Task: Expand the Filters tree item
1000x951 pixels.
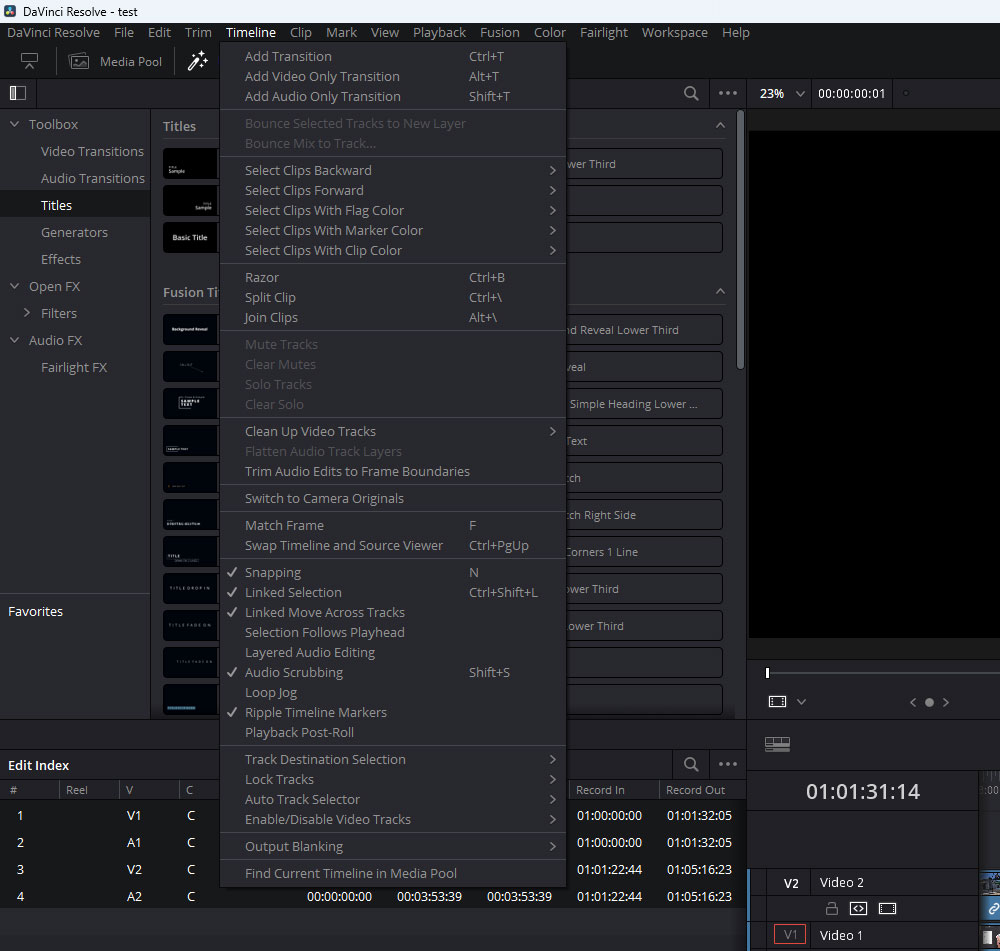Action: click(27, 313)
